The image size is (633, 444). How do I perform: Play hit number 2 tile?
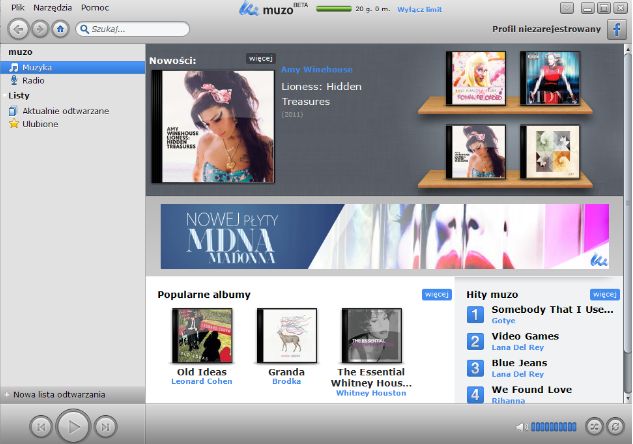pos(475,341)
